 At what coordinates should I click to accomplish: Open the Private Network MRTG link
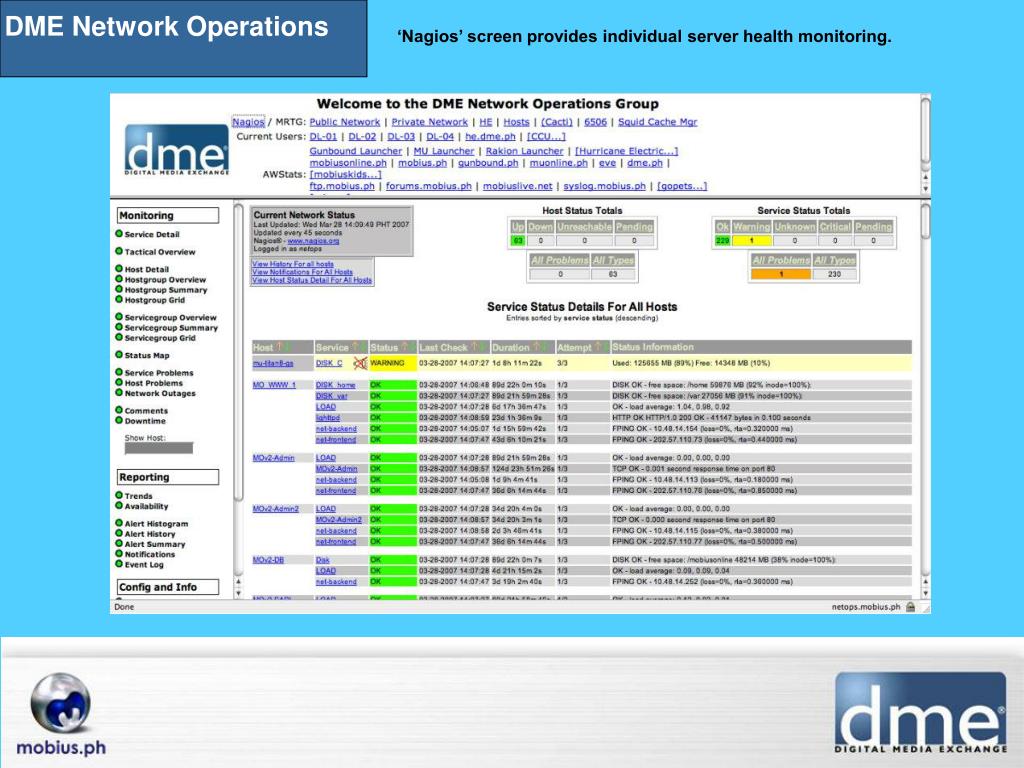[430, 122]
